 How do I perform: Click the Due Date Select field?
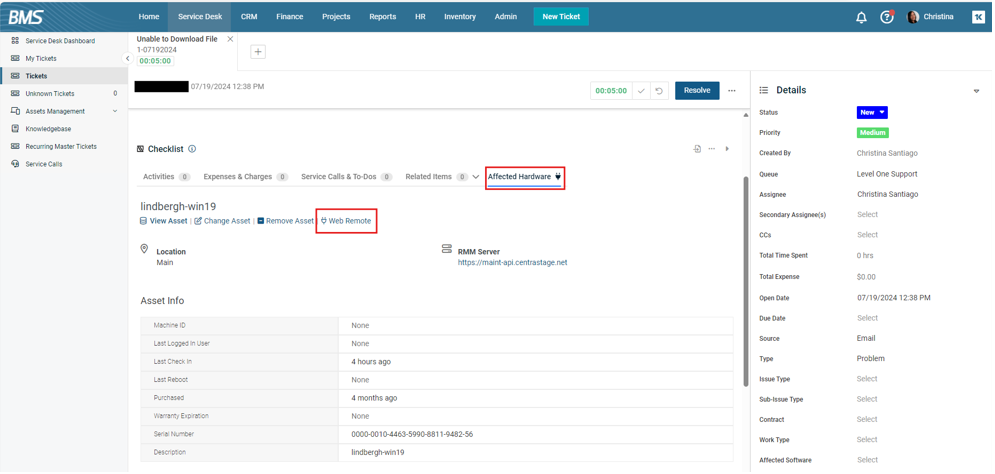(x=867, y=318)
